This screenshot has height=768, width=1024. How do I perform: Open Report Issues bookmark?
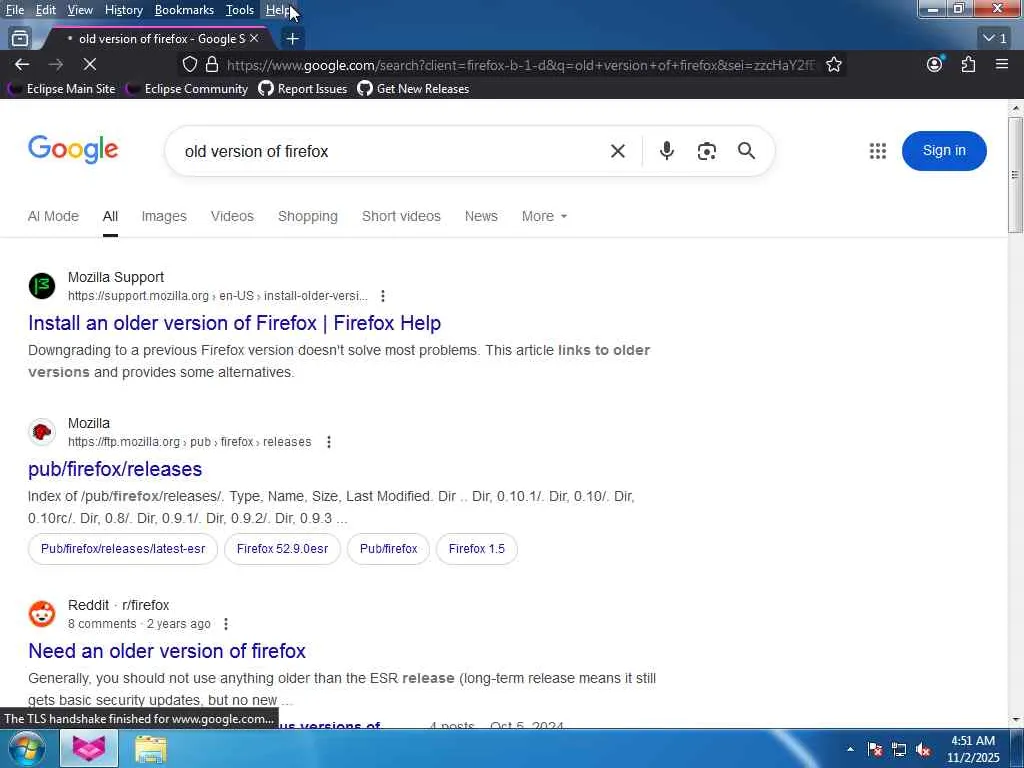(303, 89)
